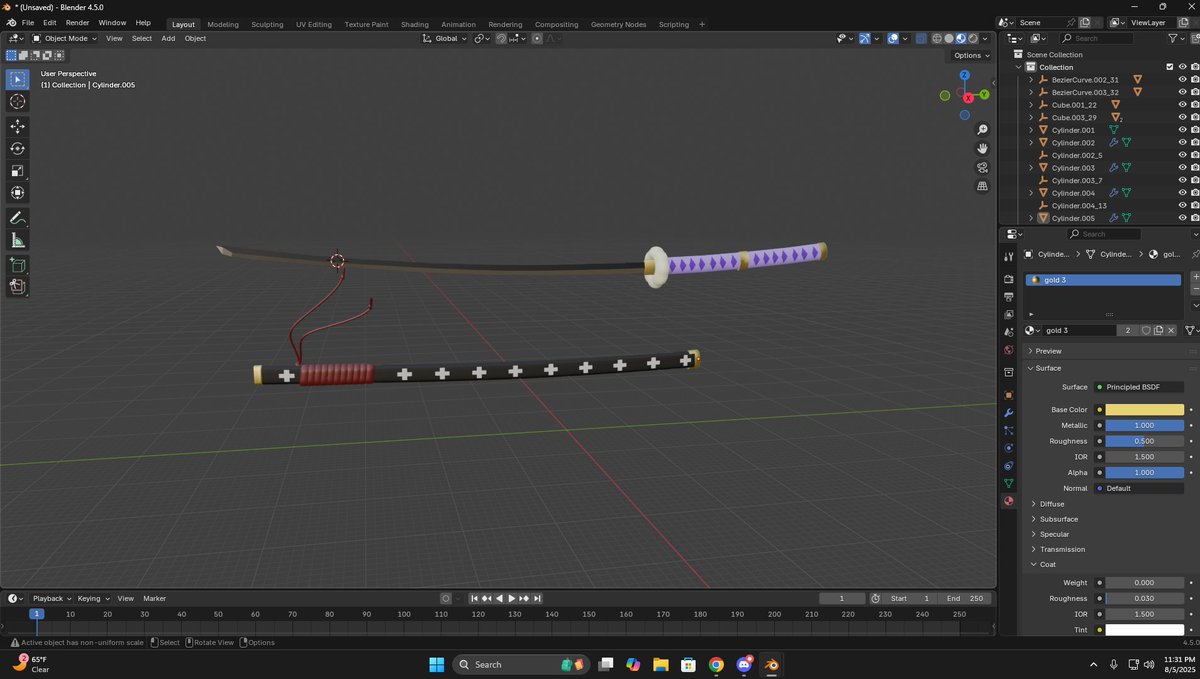Click Principled BSDF surface shader button
The height and width of the screenshot is (679, 1200).
click(x=1139, y=387)
